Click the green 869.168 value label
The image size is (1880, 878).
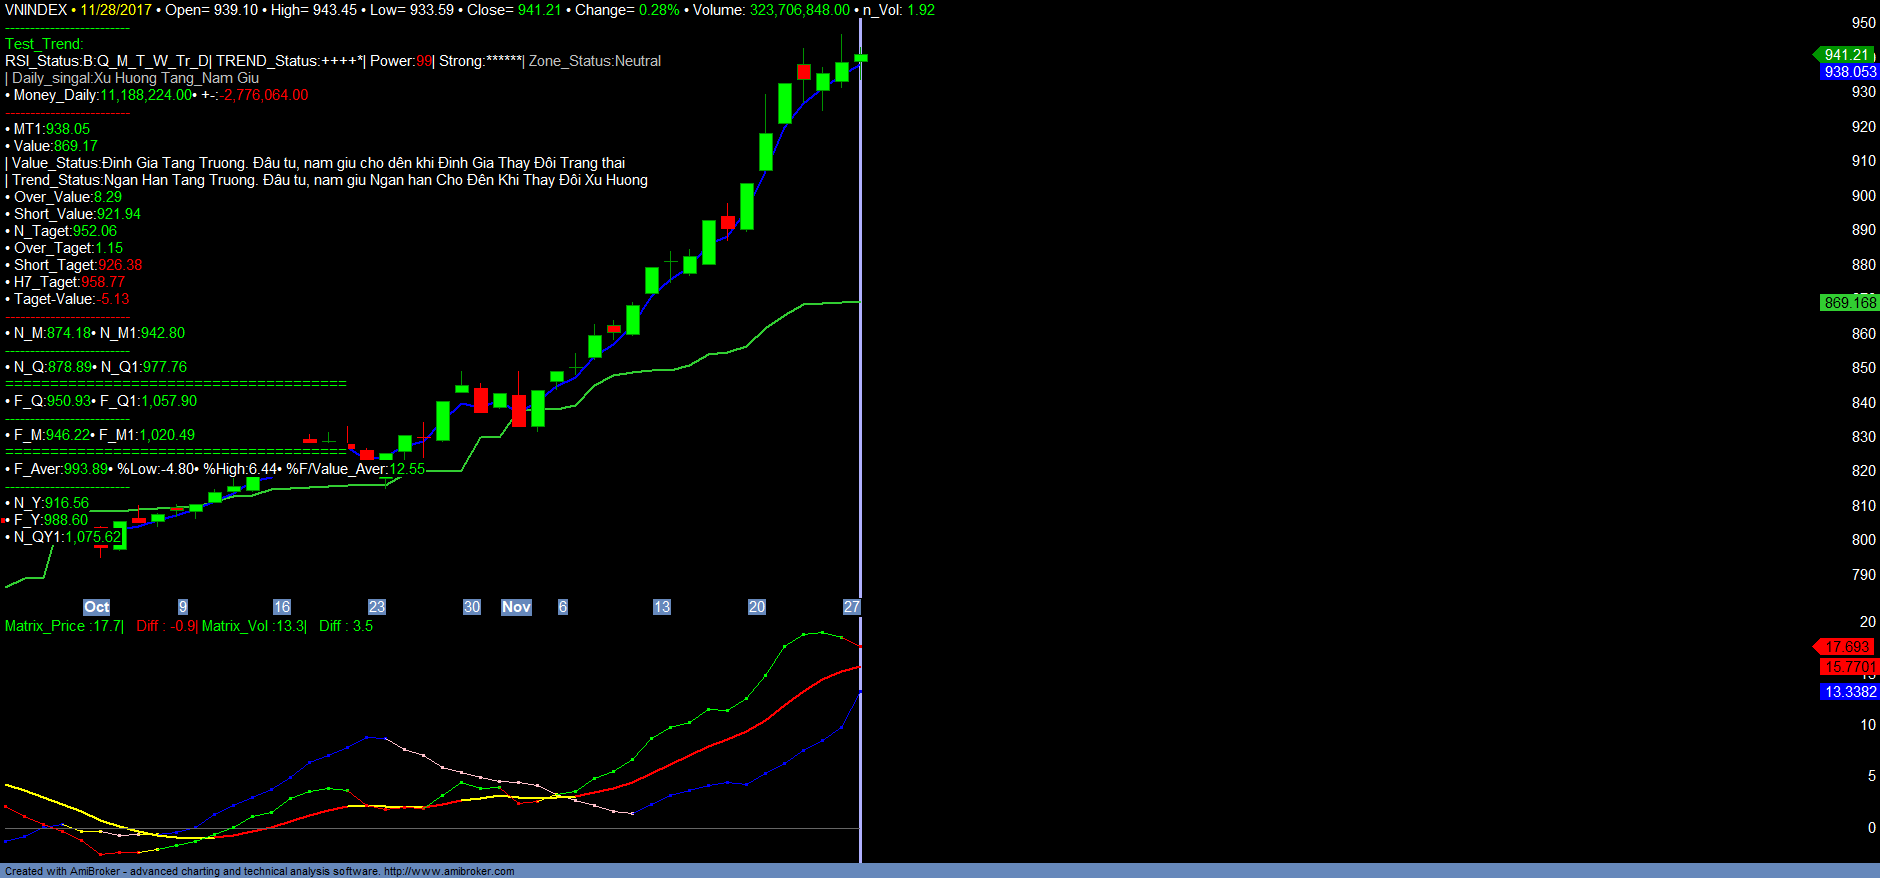pyautogui.click(x=1849, y=303)
